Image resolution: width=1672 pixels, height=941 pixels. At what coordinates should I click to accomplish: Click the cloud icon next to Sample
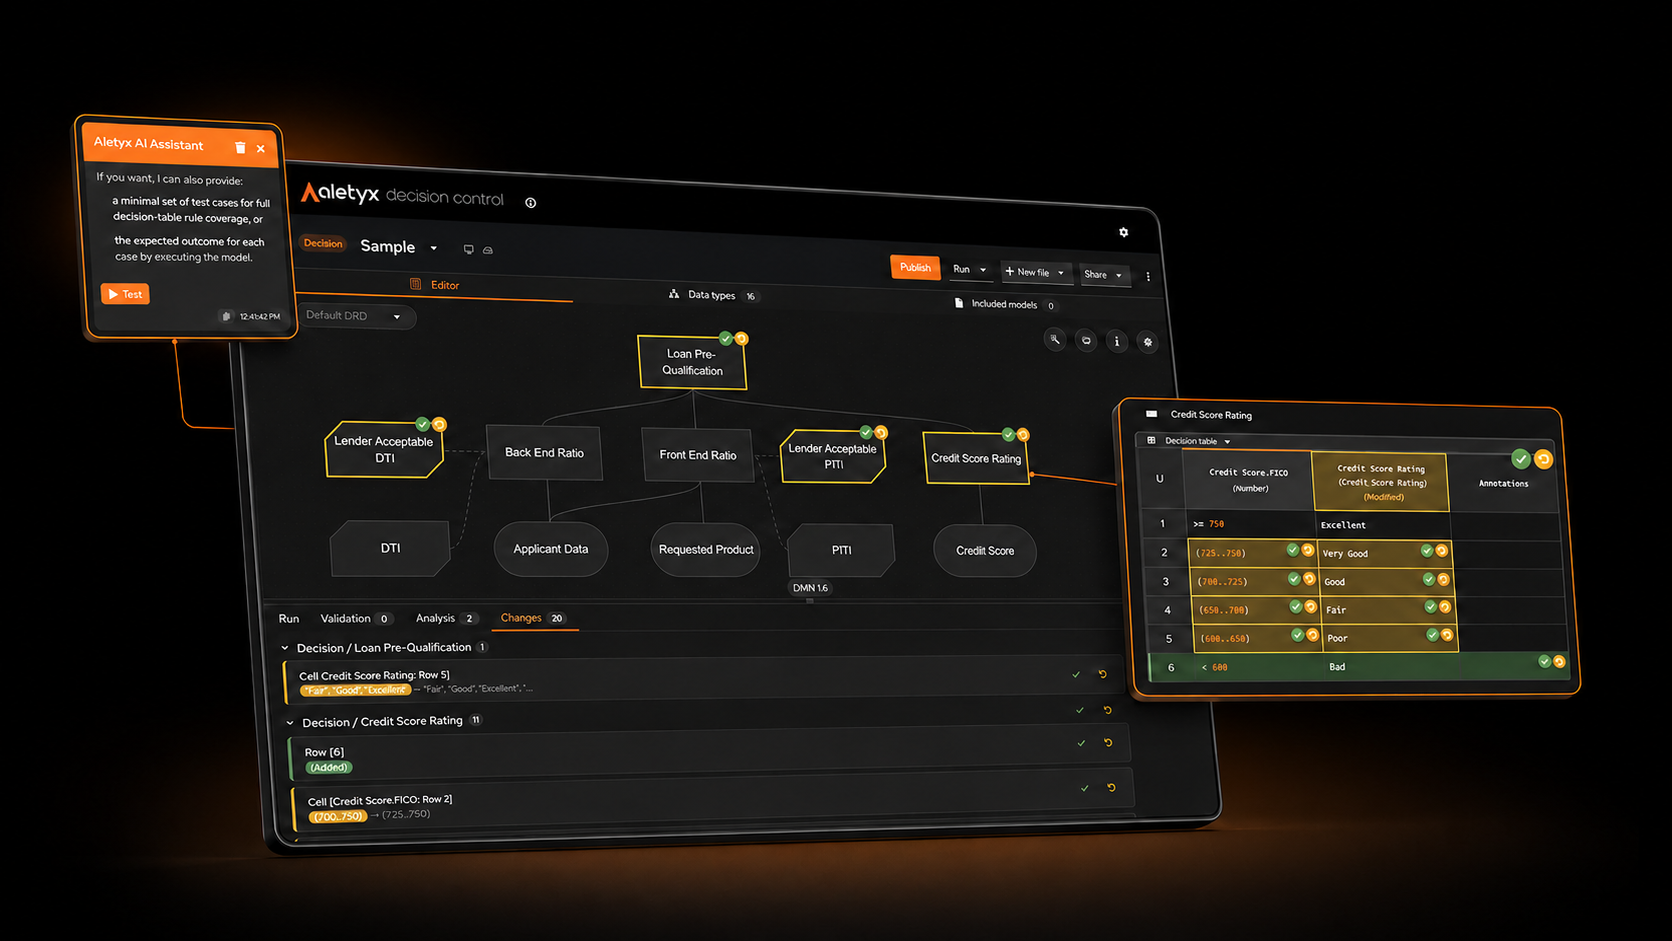[x=488, y=250]
